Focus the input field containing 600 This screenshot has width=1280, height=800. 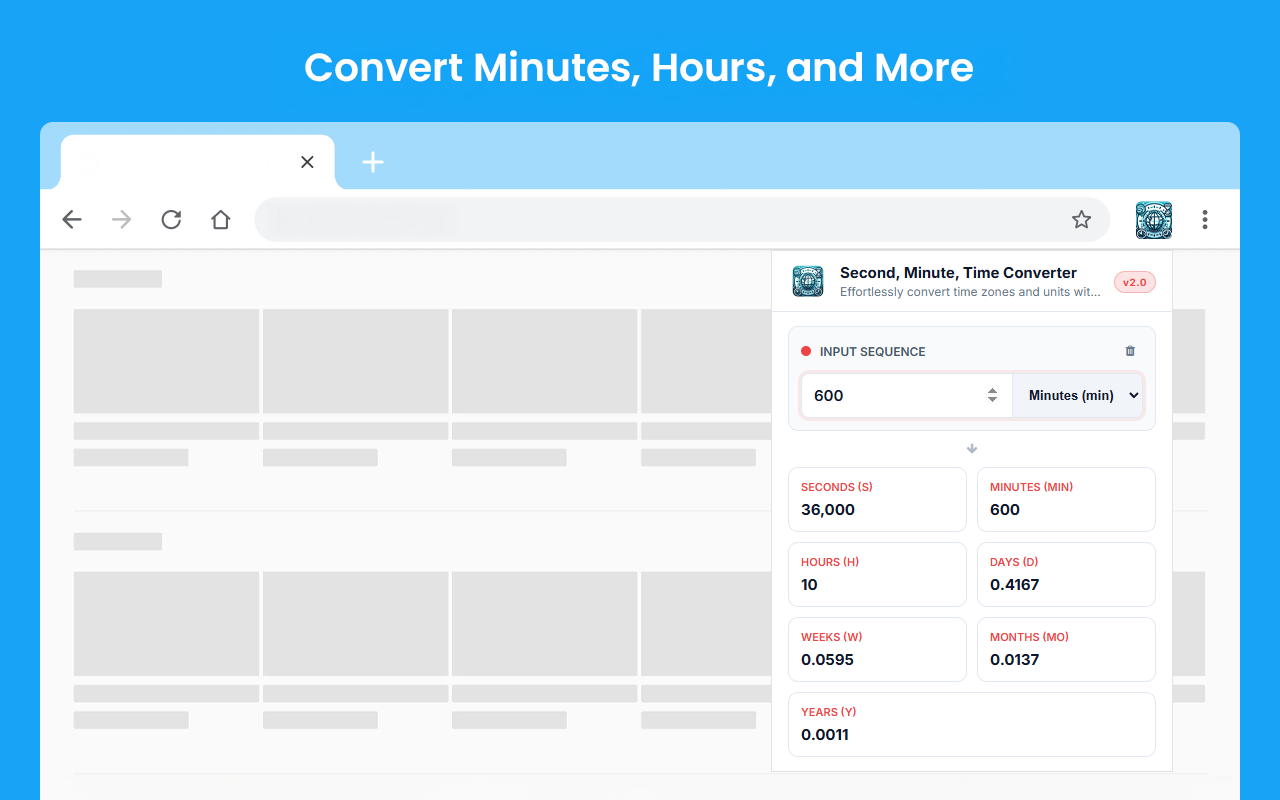tap(907, 395)
